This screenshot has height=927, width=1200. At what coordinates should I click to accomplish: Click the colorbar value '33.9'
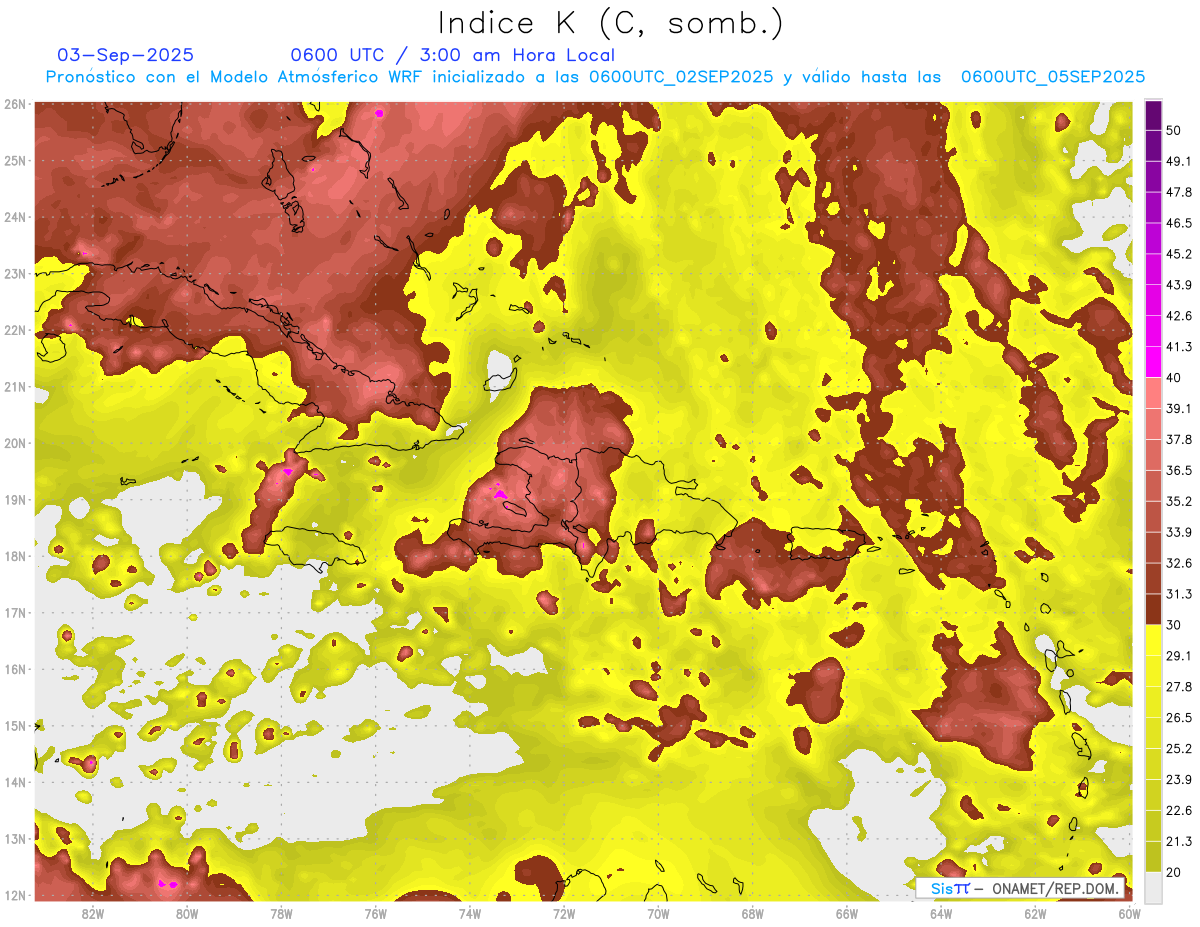(x=1178, y=532)
